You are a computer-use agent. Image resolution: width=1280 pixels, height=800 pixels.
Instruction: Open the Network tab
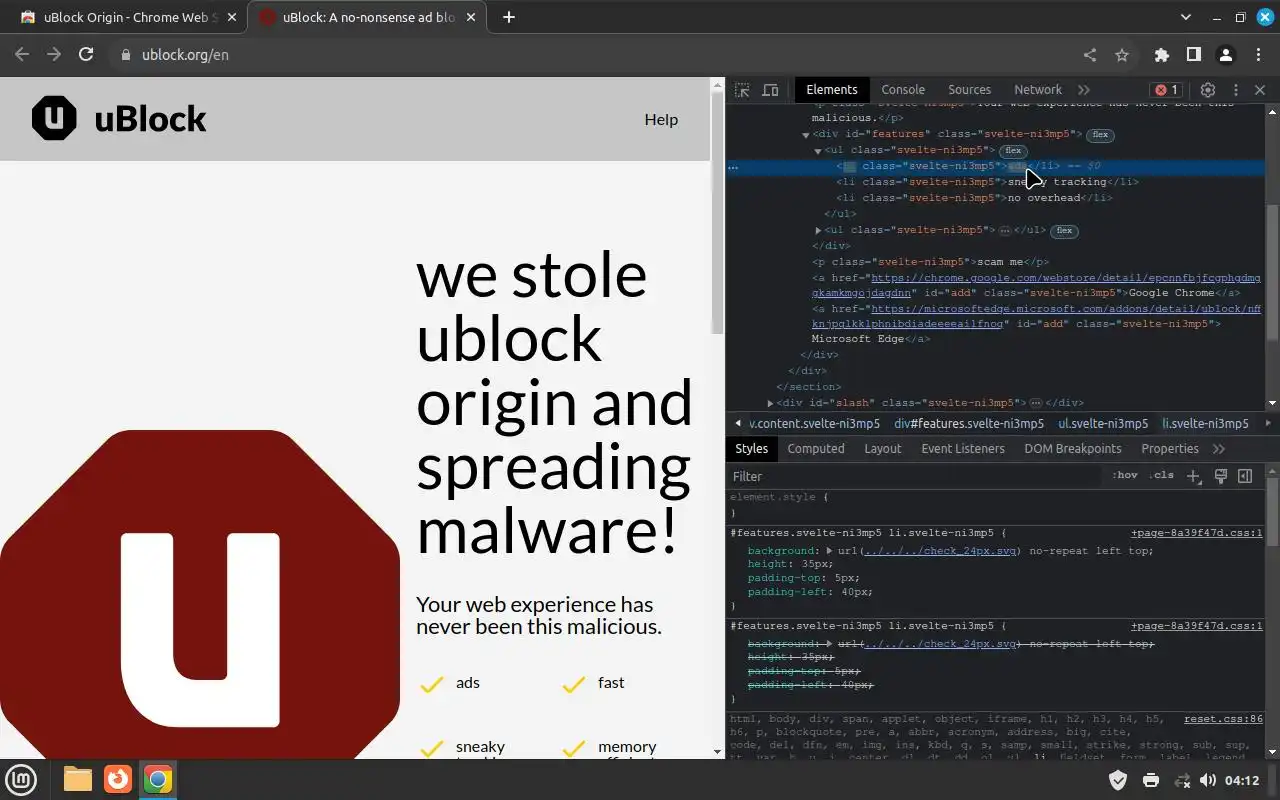1038,90
